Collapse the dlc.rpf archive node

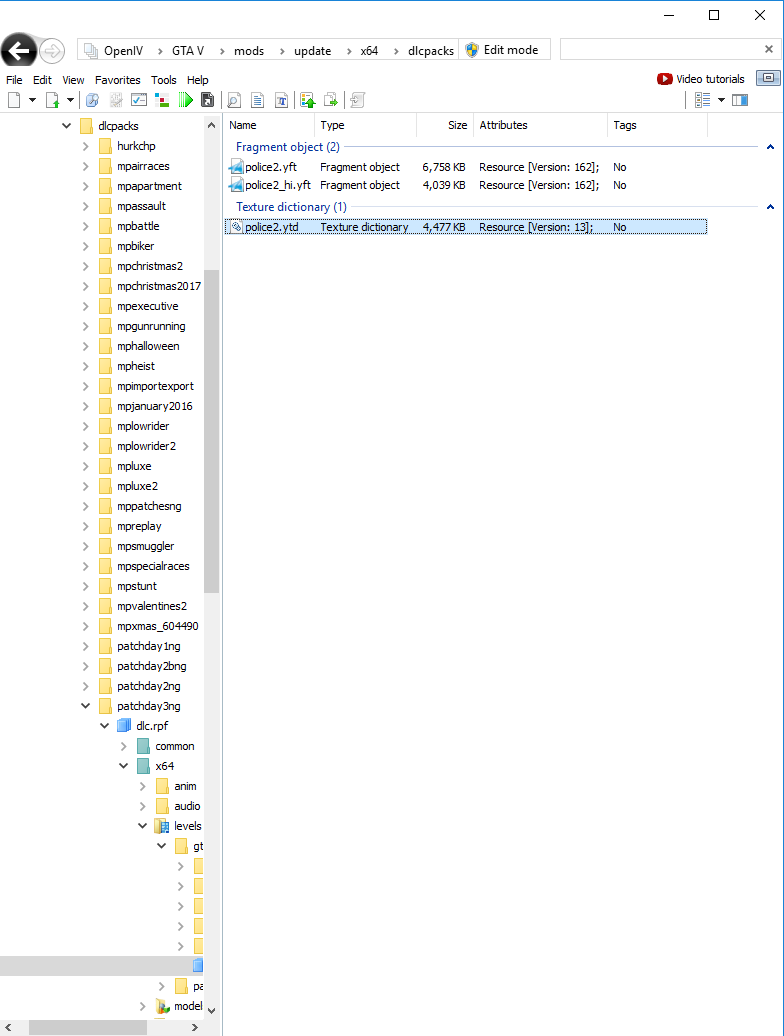[x=104, y=725]
